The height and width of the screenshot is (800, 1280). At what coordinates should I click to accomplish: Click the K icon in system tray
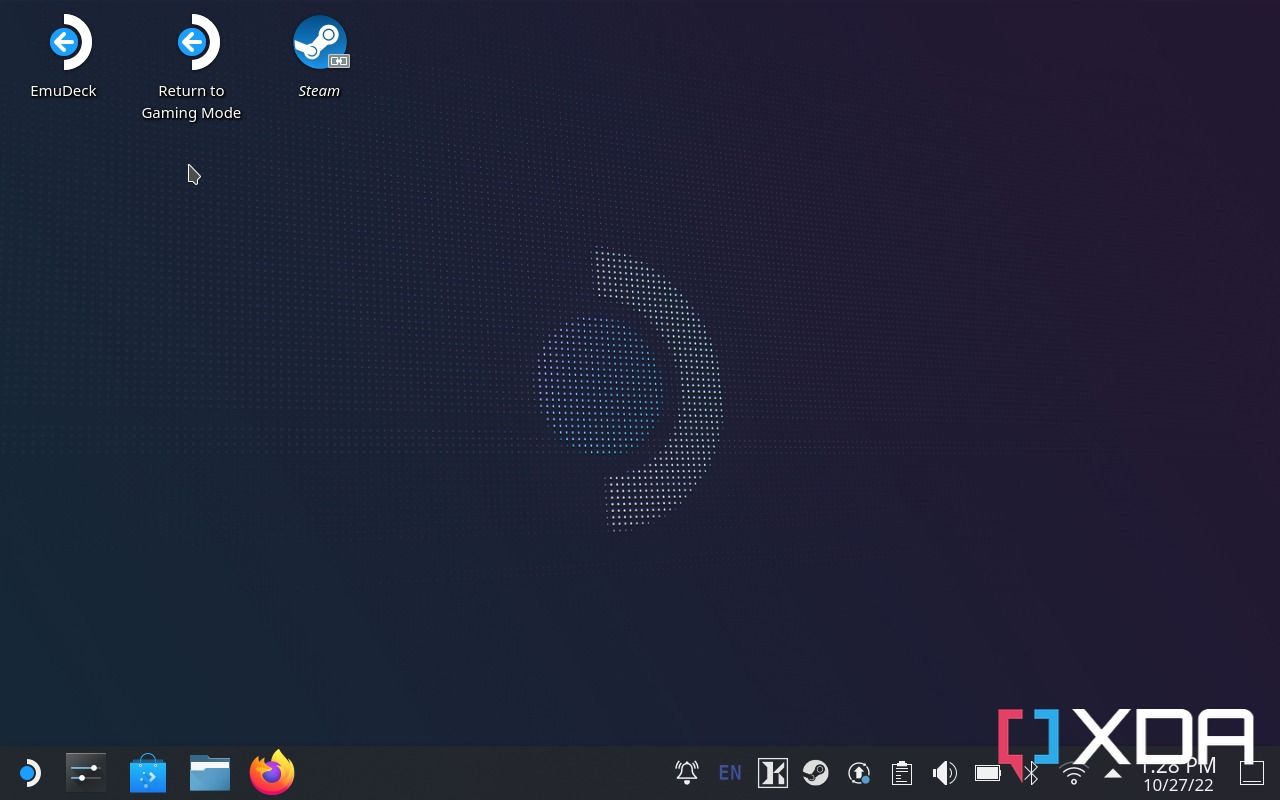point(773,773)
